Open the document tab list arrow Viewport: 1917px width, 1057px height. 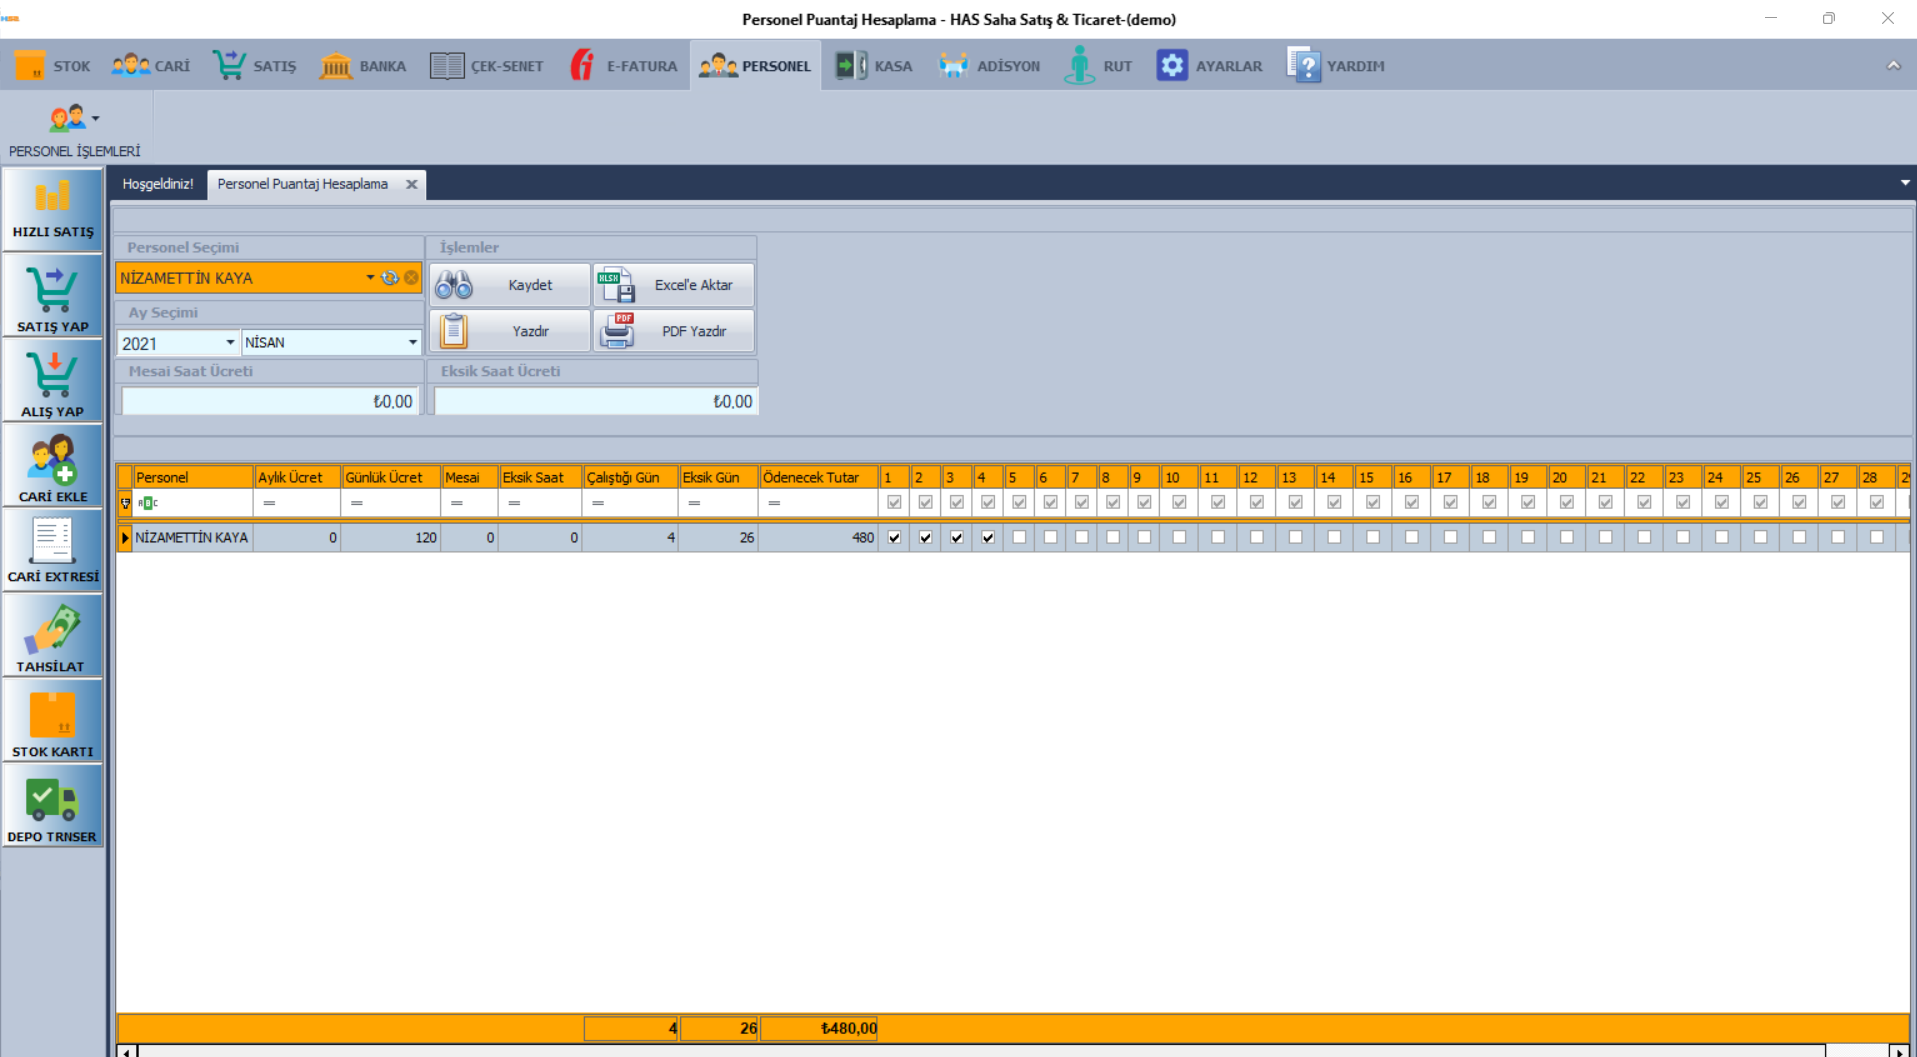tap(1905, 183)
